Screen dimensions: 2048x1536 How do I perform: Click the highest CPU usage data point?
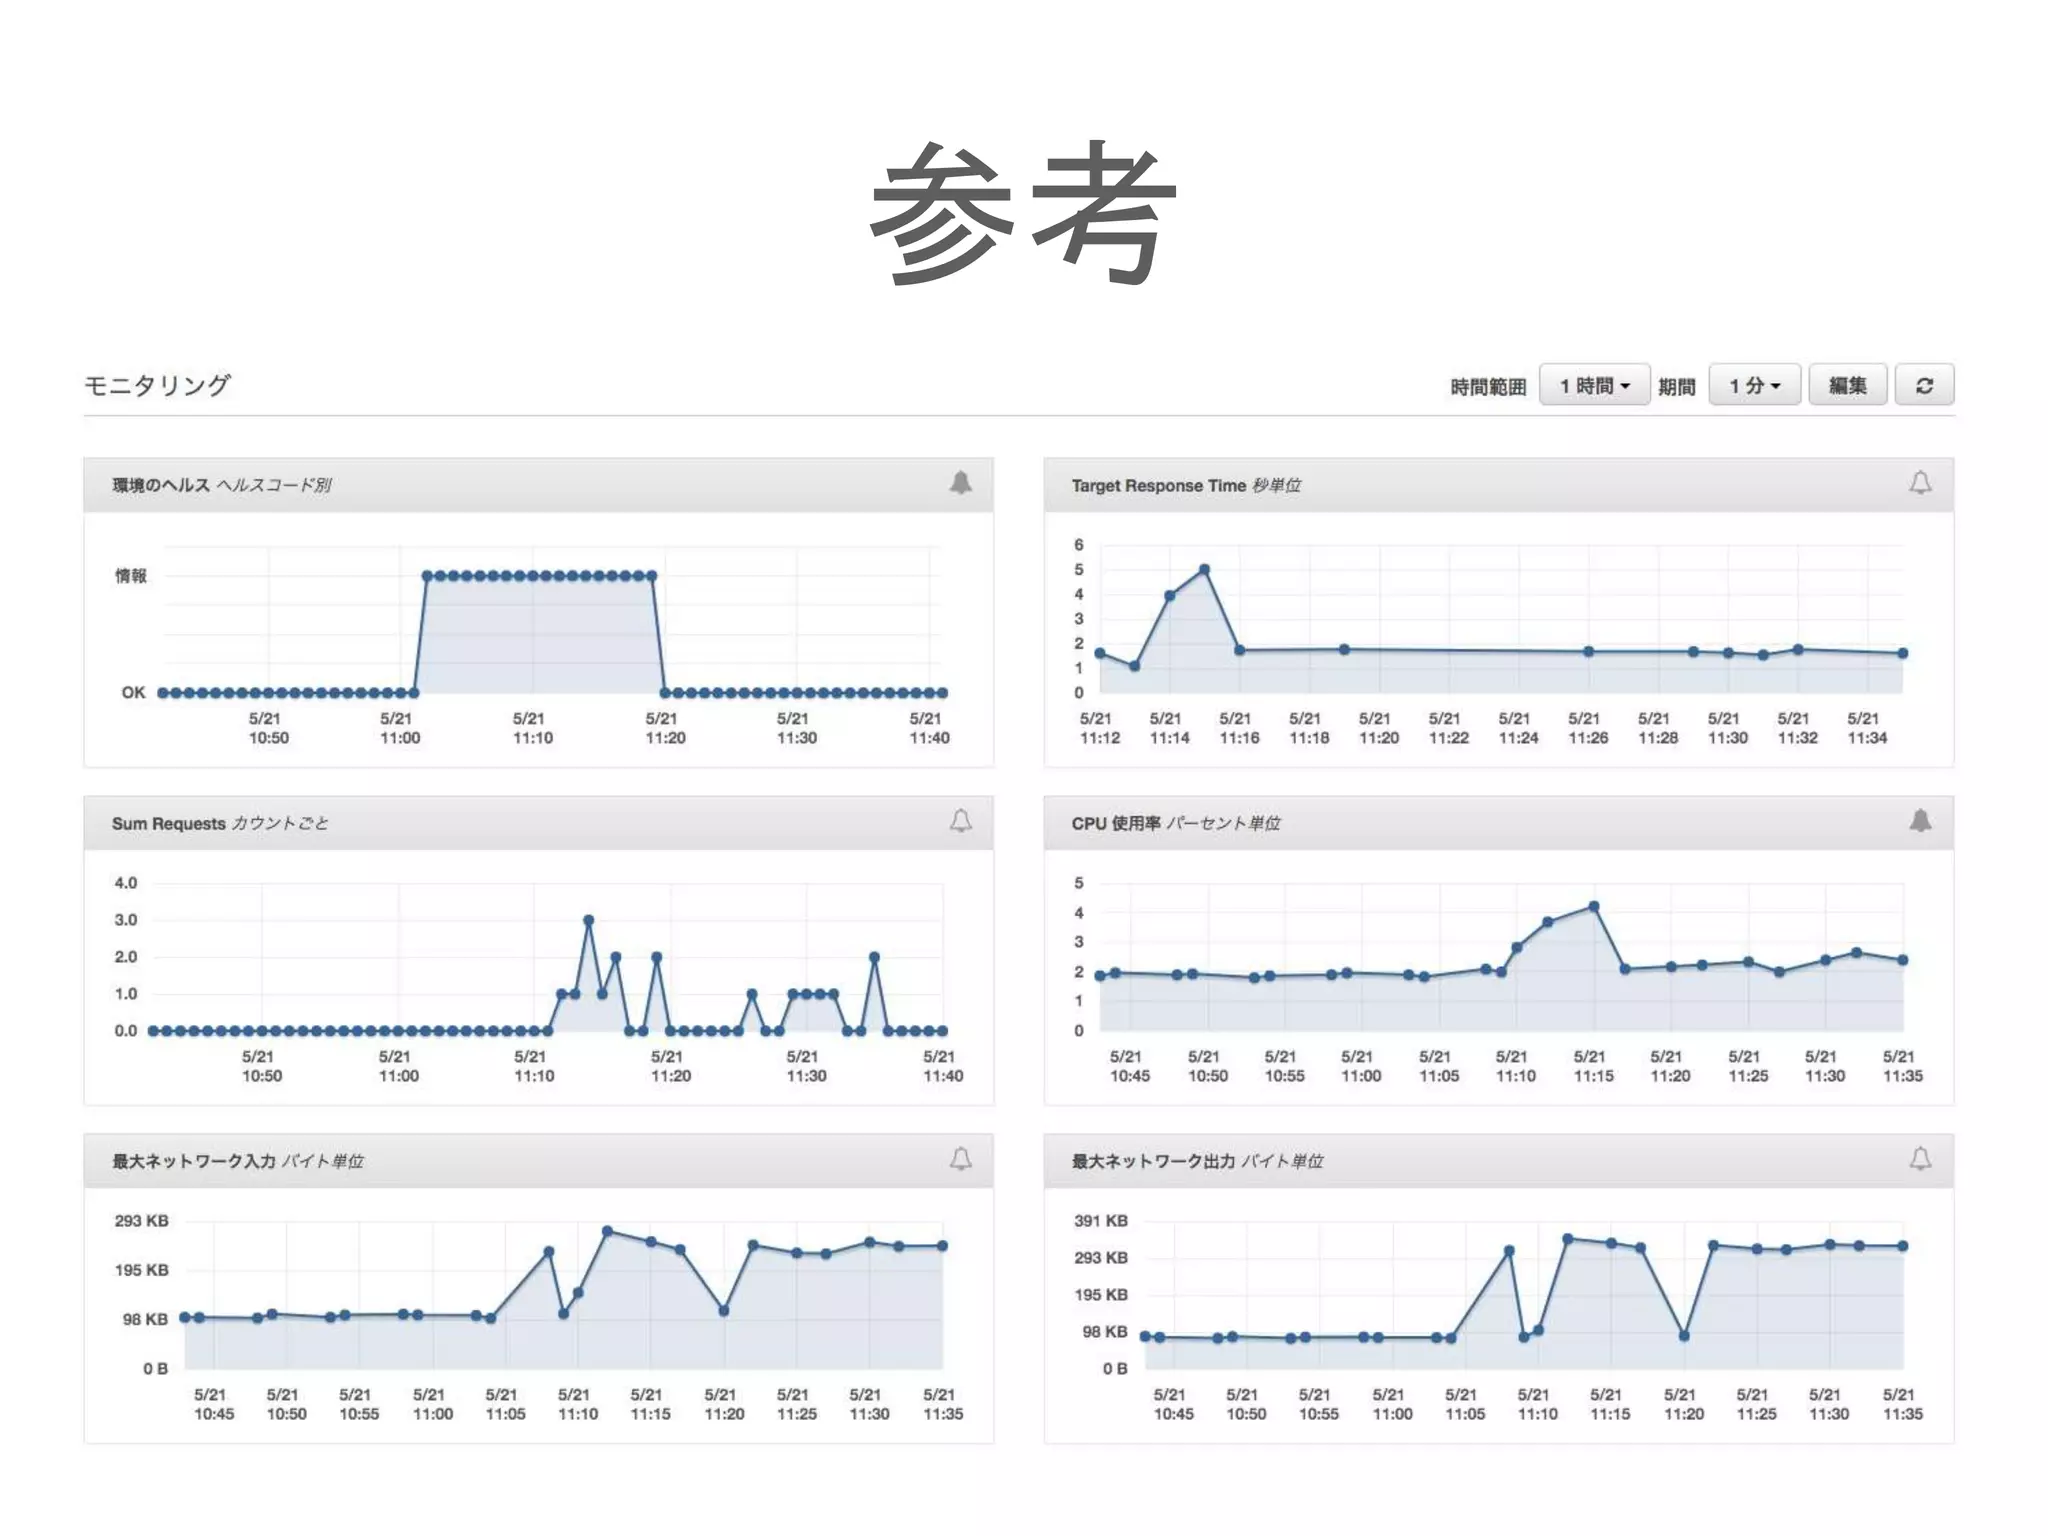pos(1594,907)
